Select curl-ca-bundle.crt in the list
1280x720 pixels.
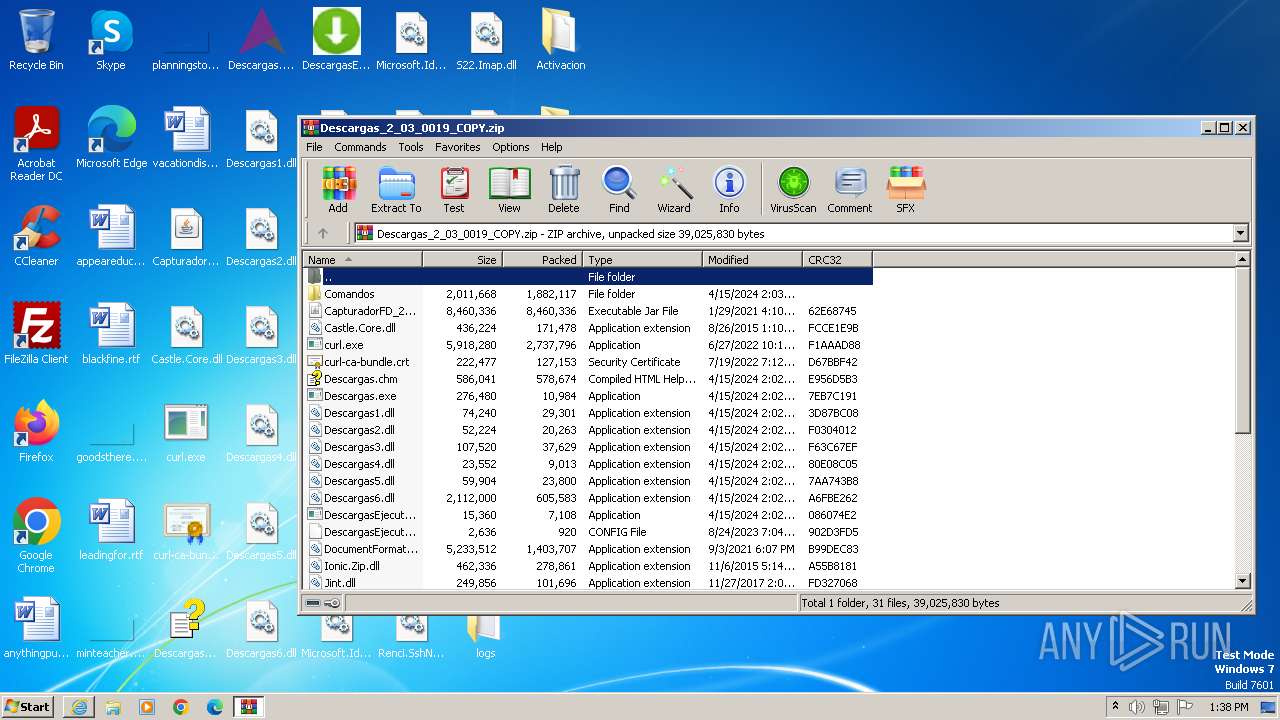588,362
